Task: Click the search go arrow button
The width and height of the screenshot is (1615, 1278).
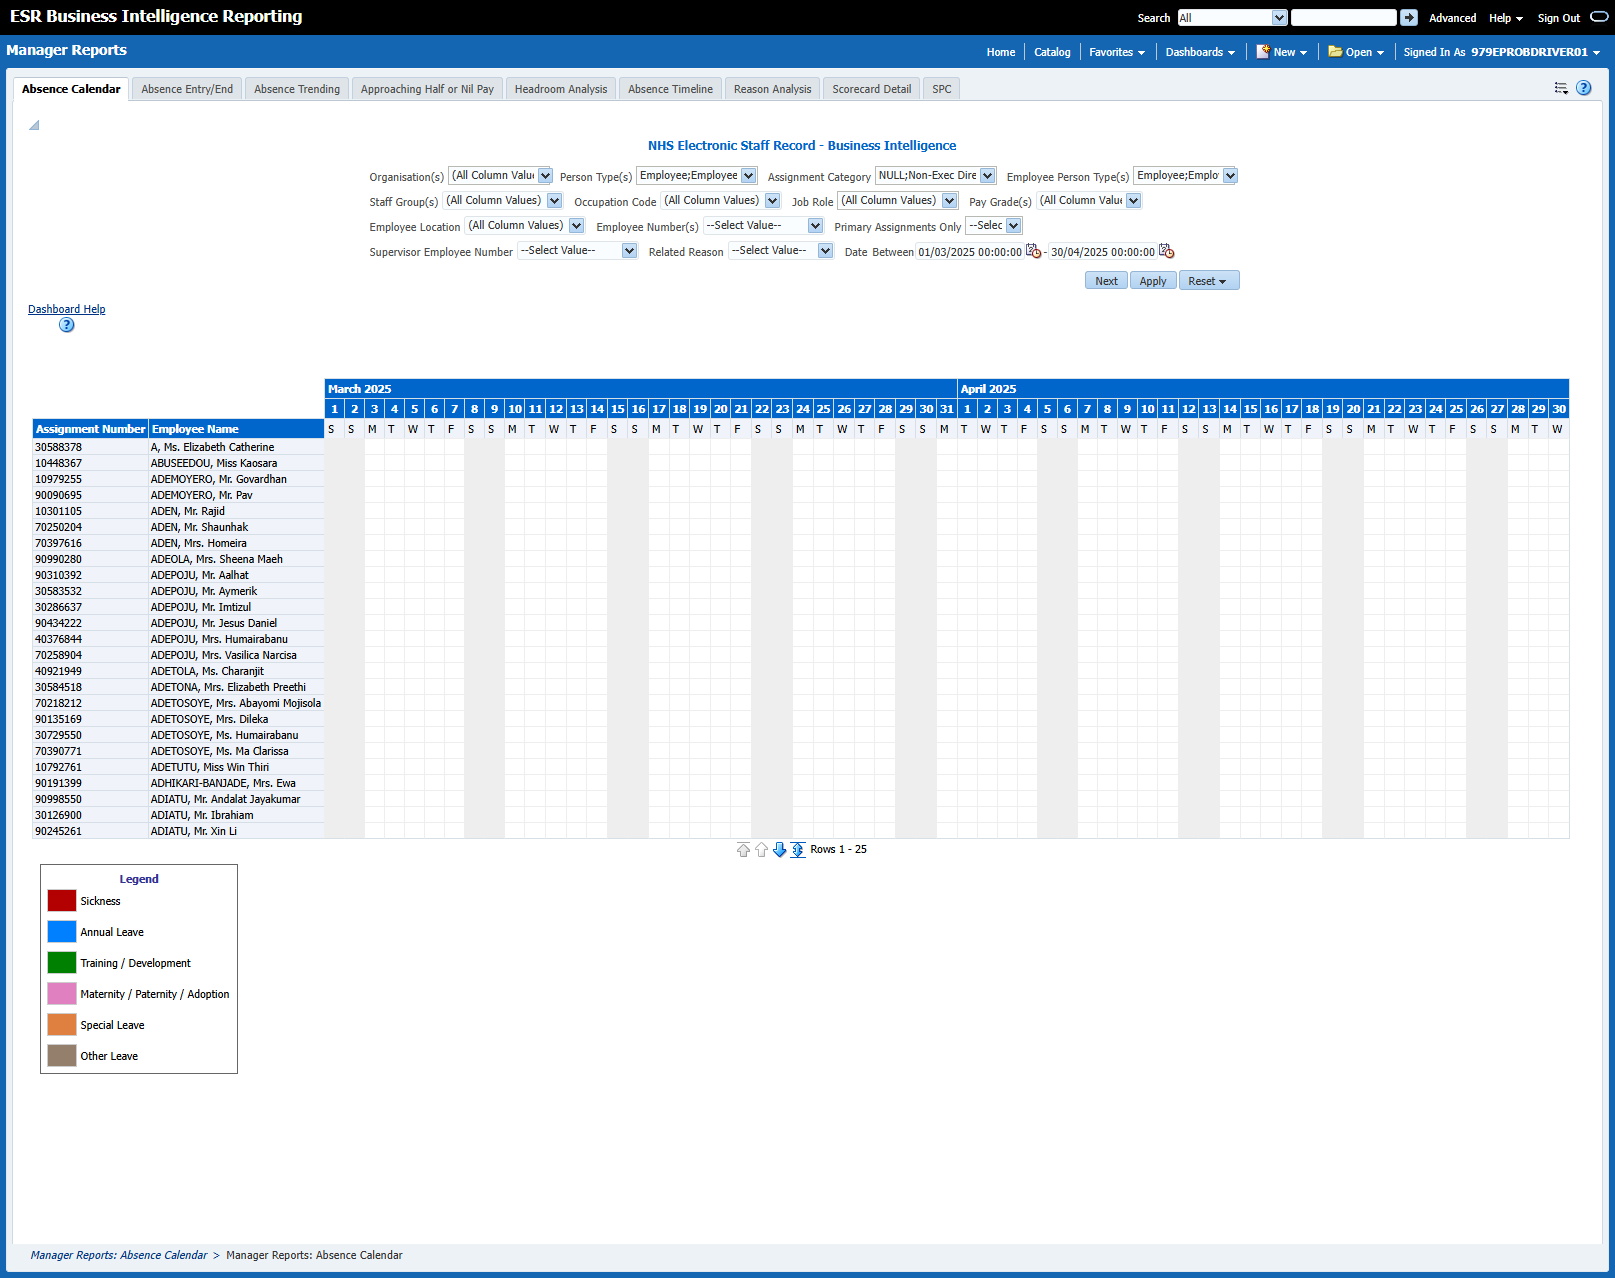Action: (x=1408, y=18)
